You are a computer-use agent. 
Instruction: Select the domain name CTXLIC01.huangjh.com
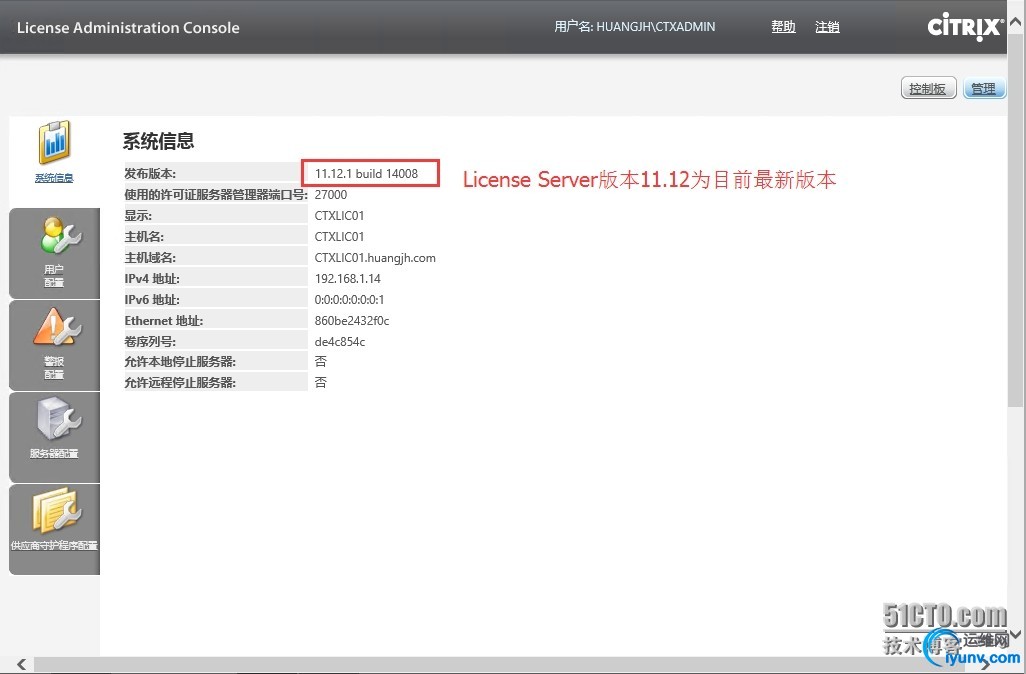pos(375,258)
